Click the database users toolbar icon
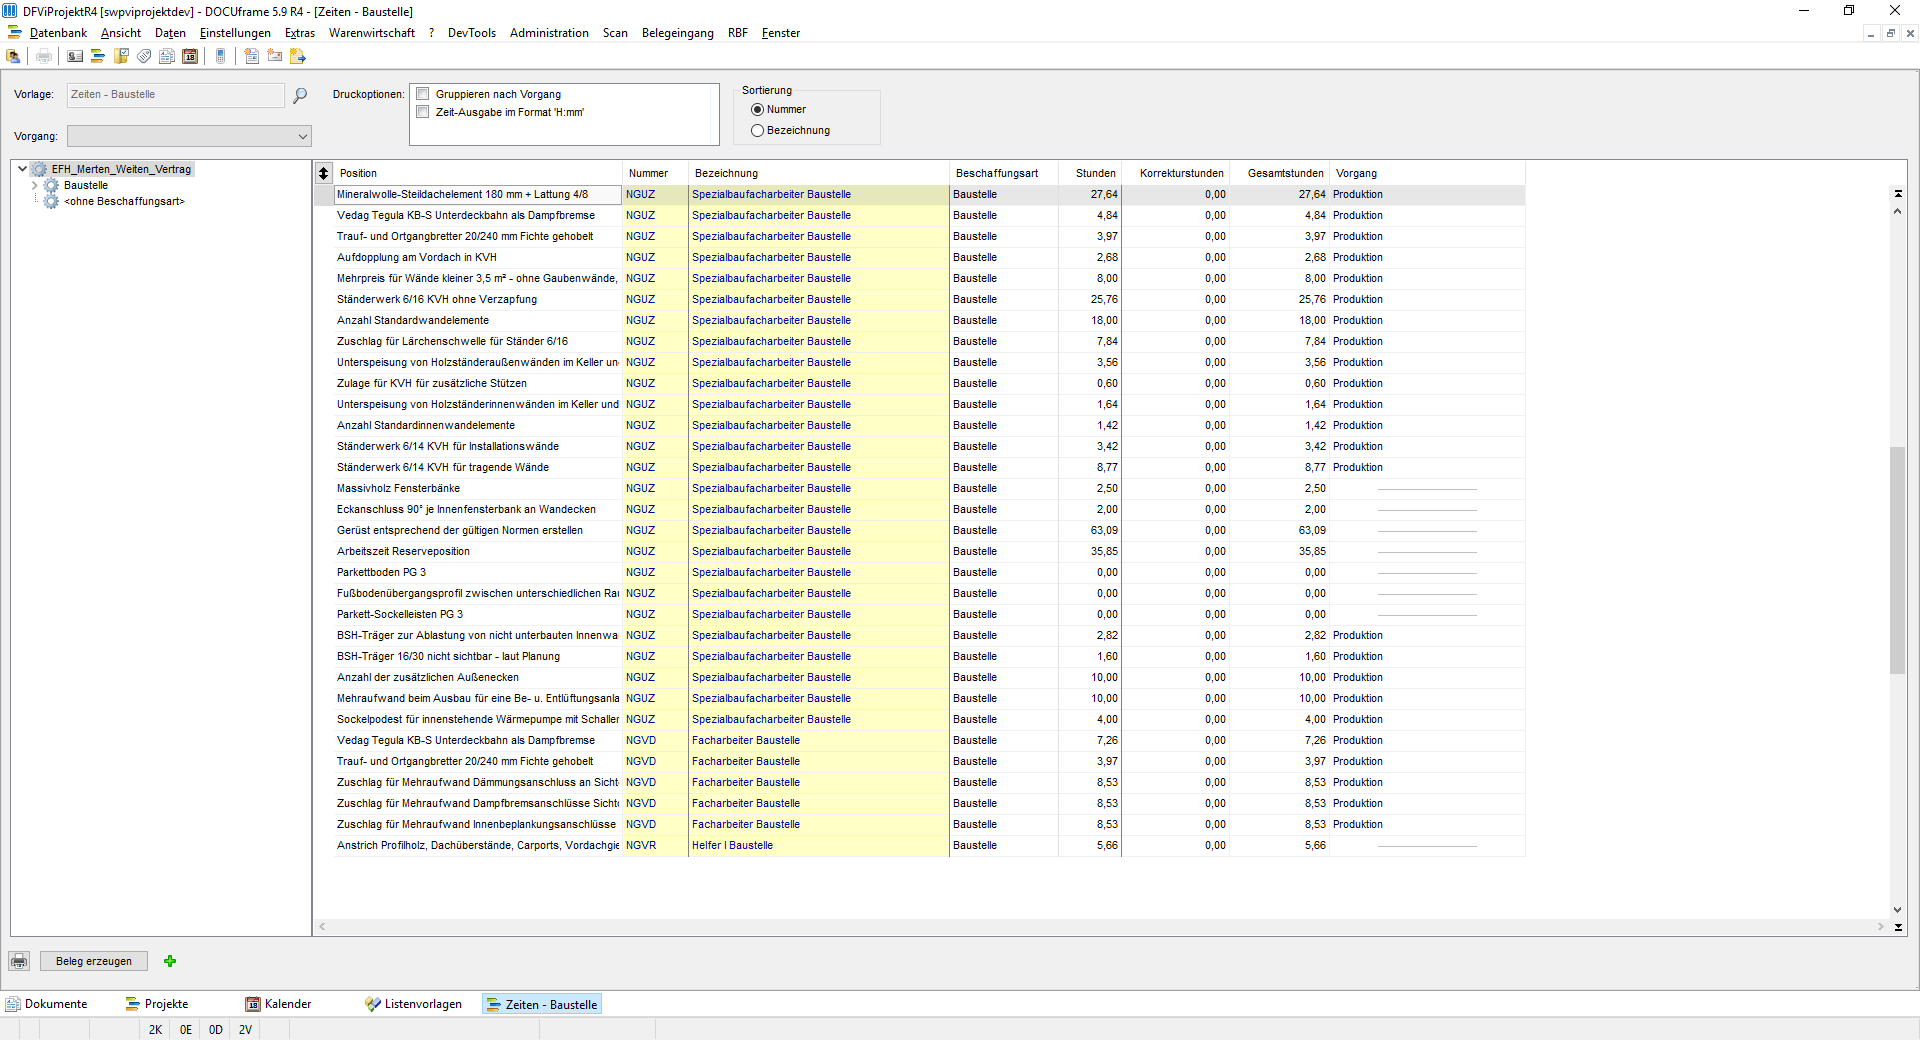The image size is (1920, 1040). (14, 56)
